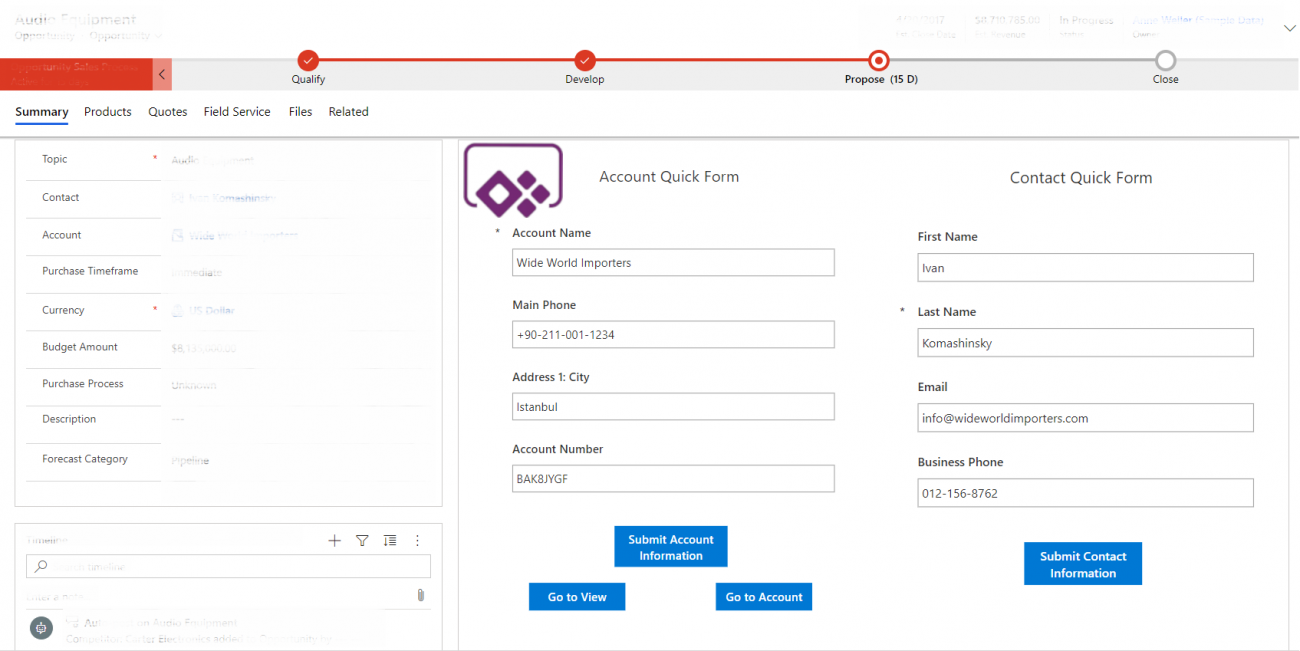Select the Propose stage marker
The width and height of the screenshot is (1300, 651).
879,60
